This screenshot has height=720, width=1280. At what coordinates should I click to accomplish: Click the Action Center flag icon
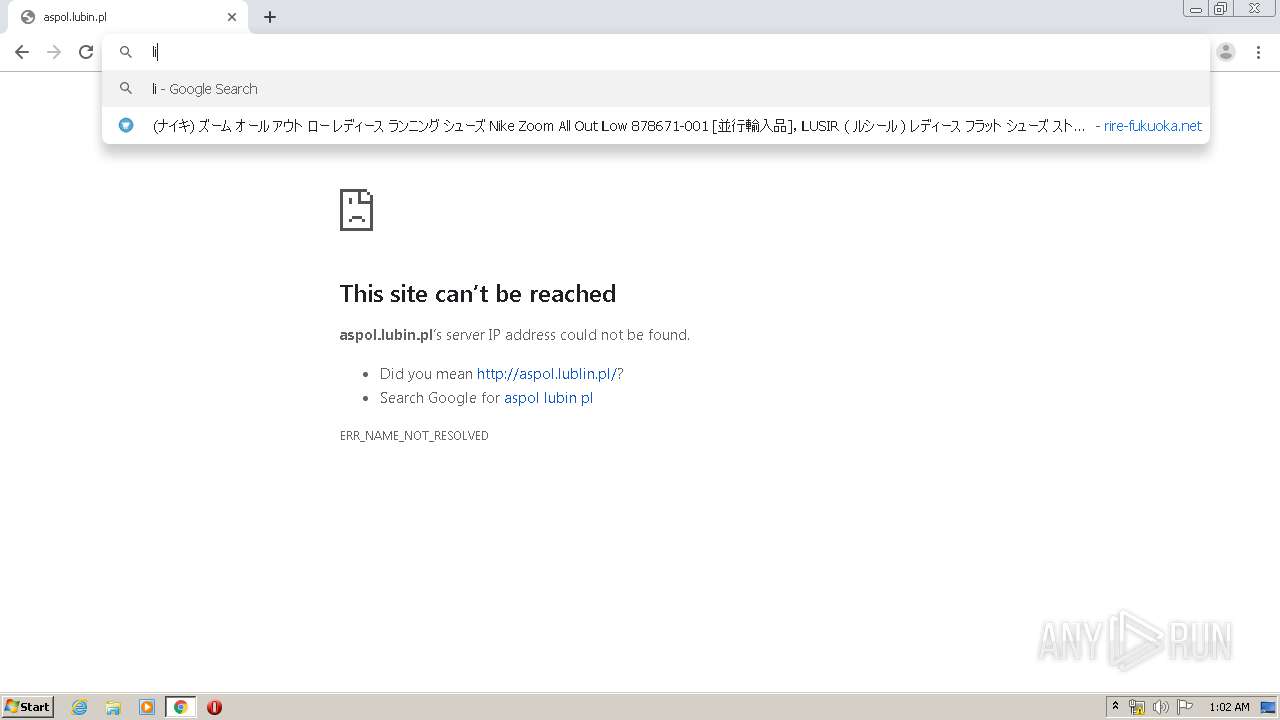(1185, 707)
